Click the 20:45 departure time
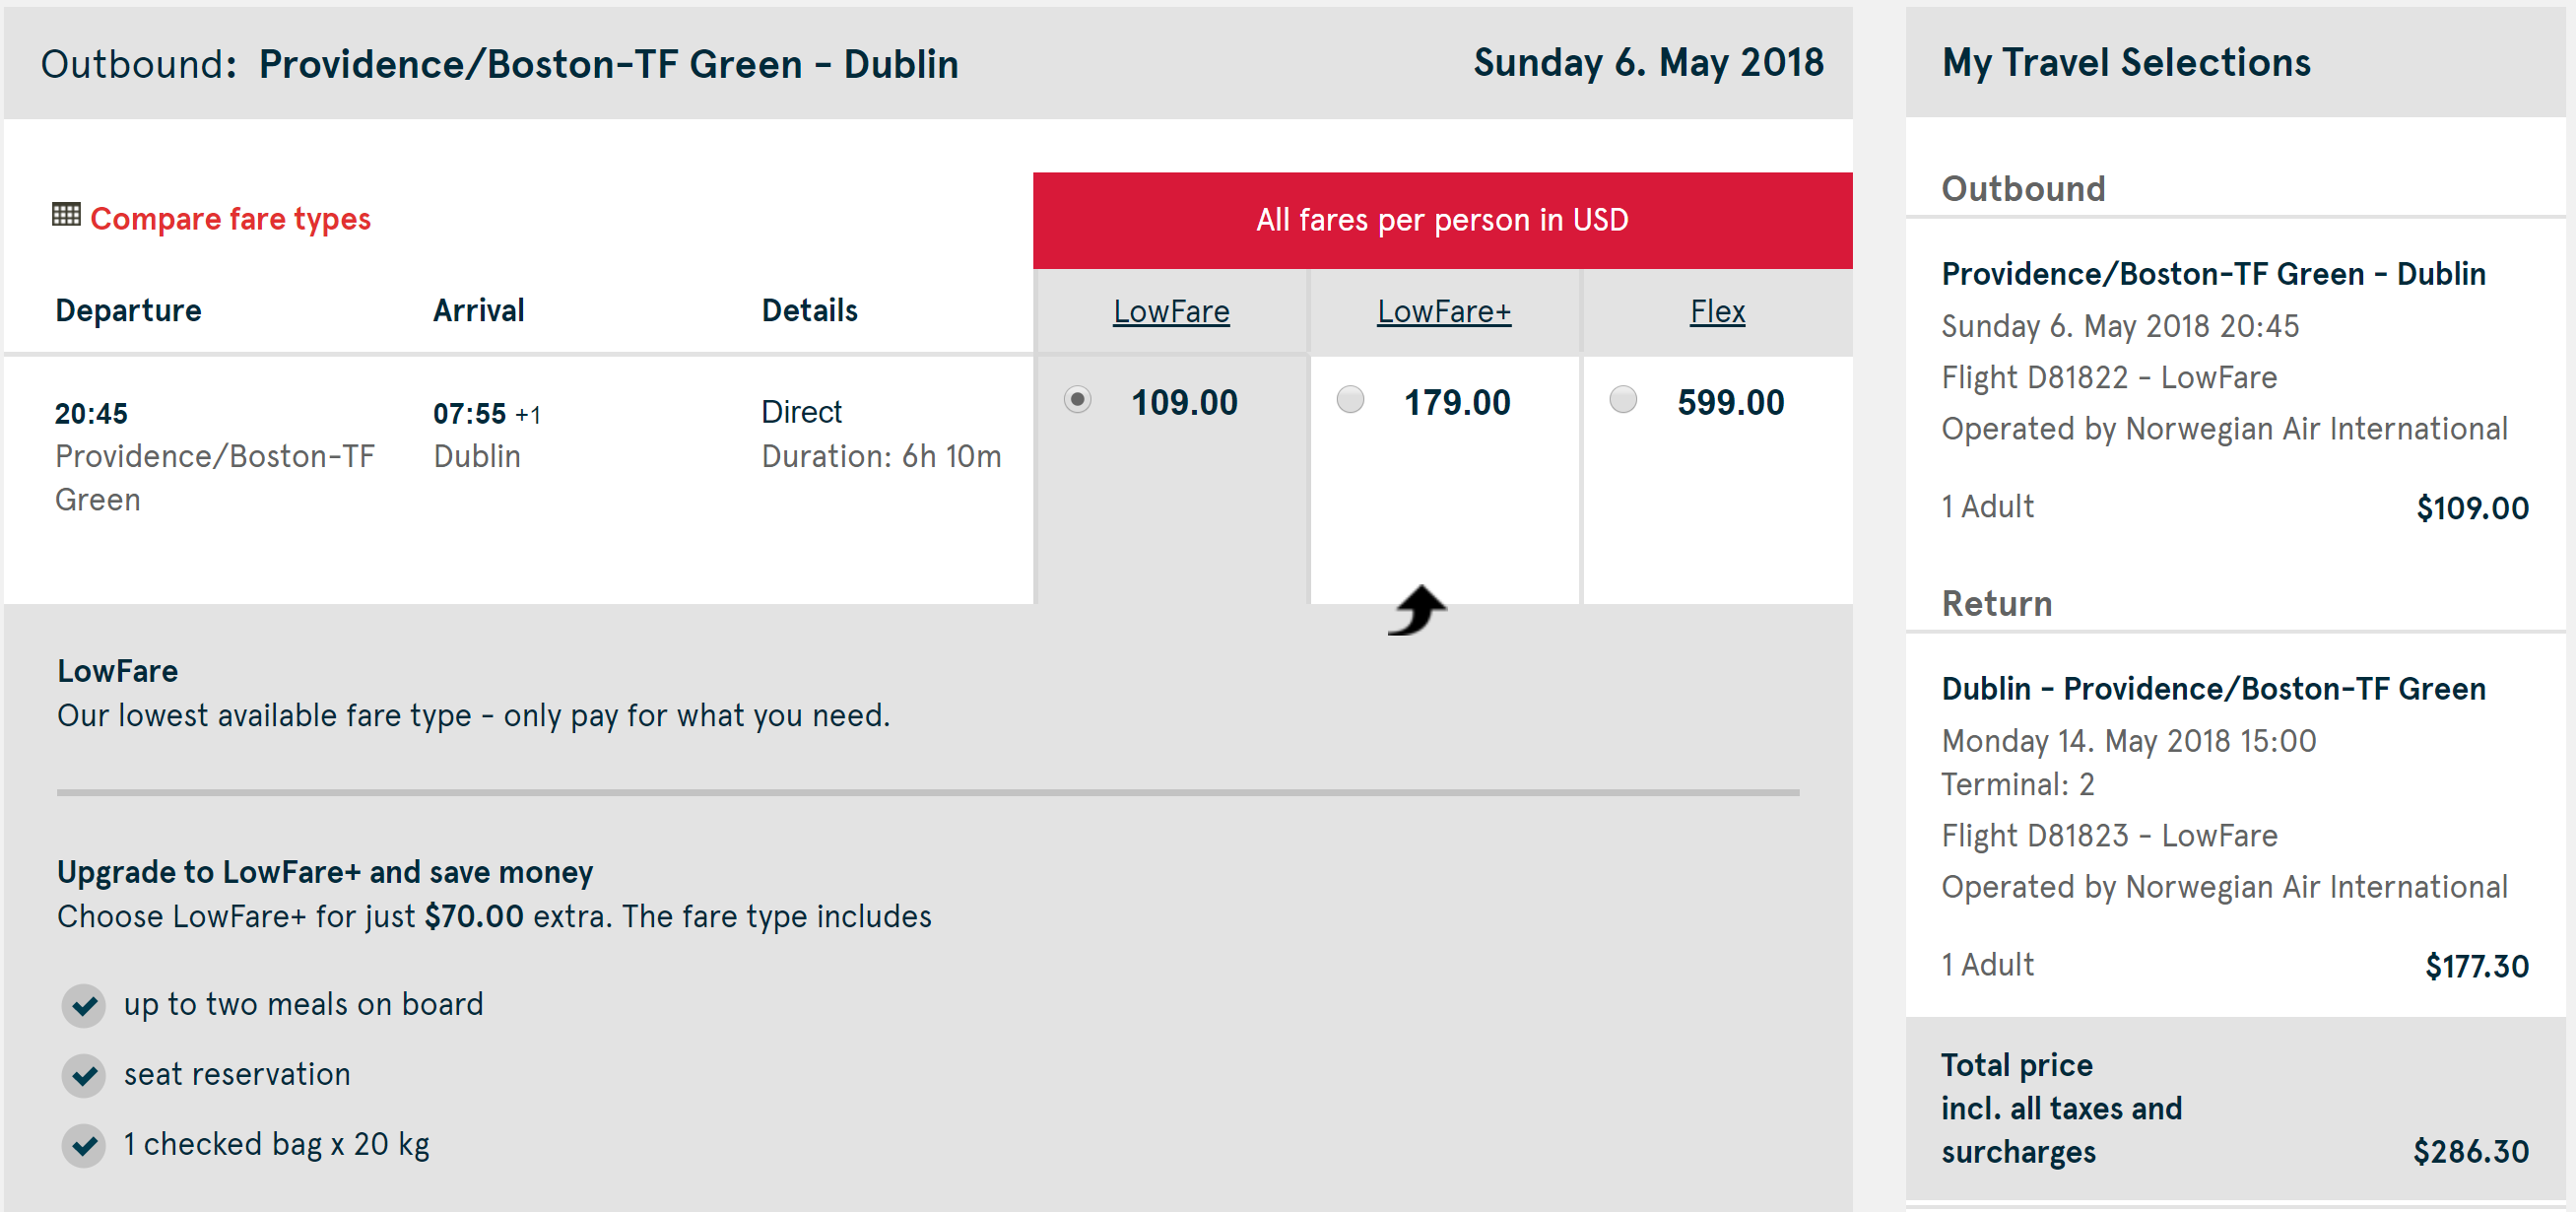 click(91, 414)
